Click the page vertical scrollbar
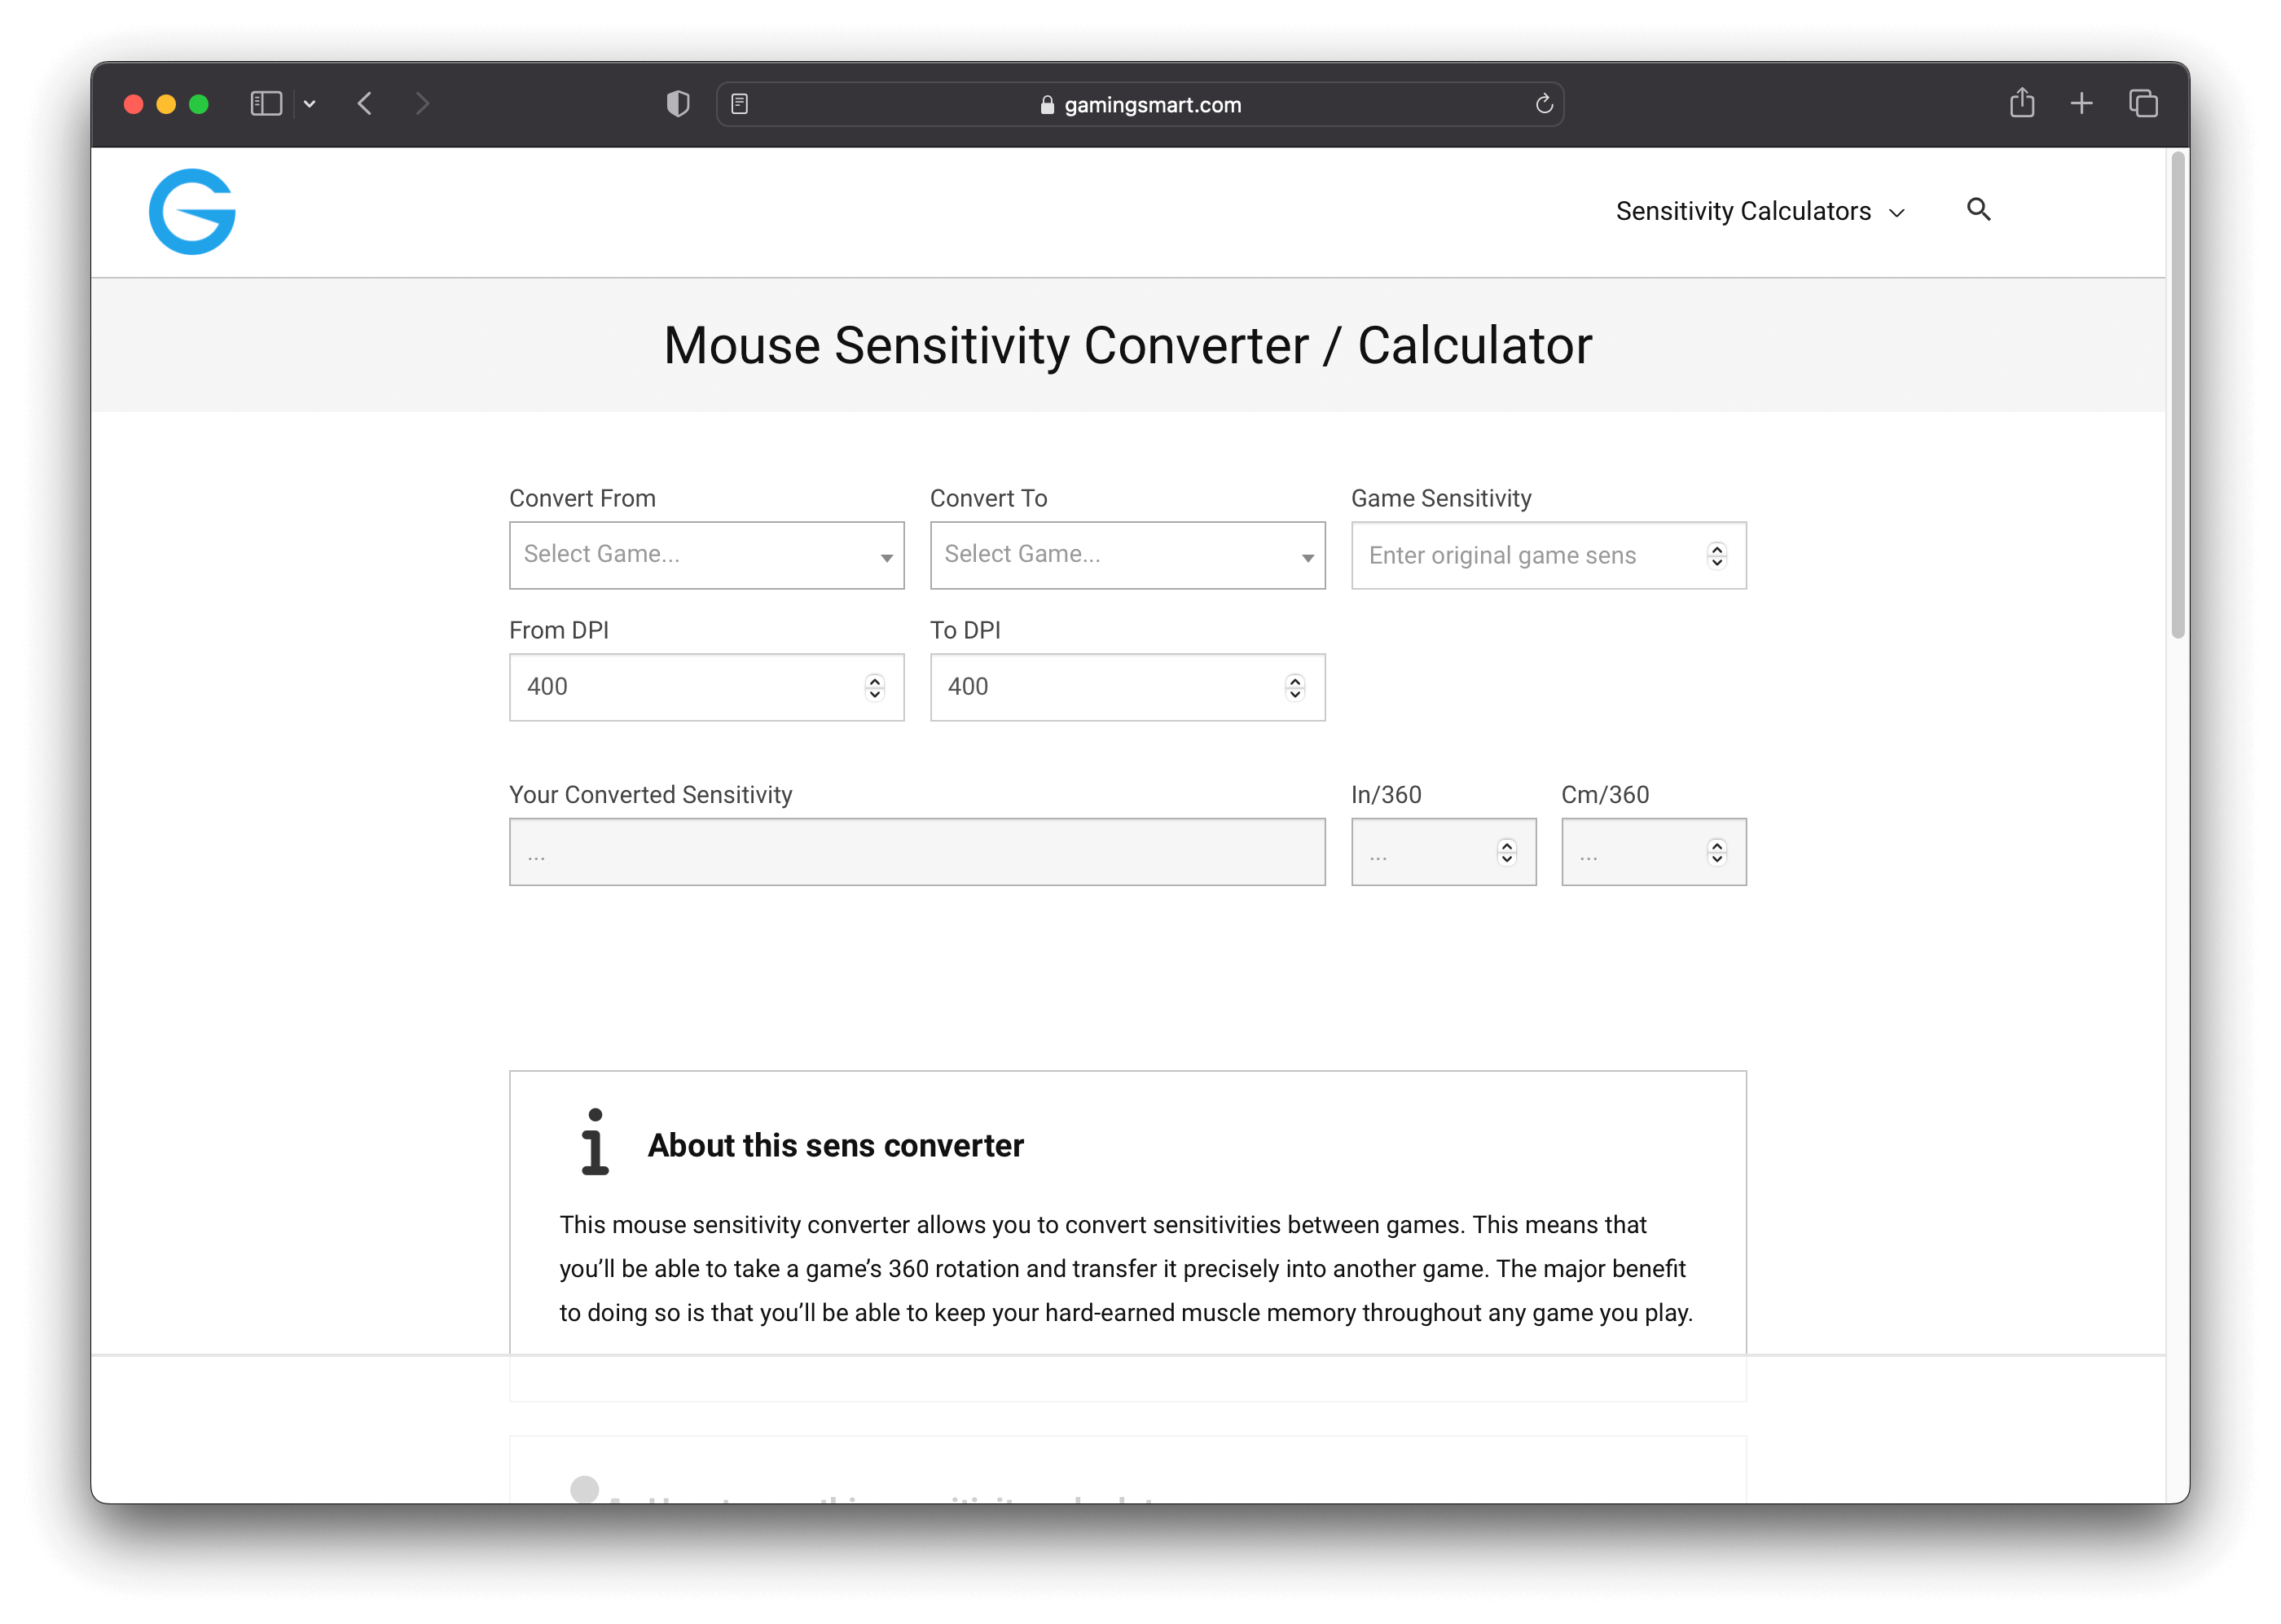Image resolution: width=2281 pixels, height=1624 pixels. pos(2177,395)
